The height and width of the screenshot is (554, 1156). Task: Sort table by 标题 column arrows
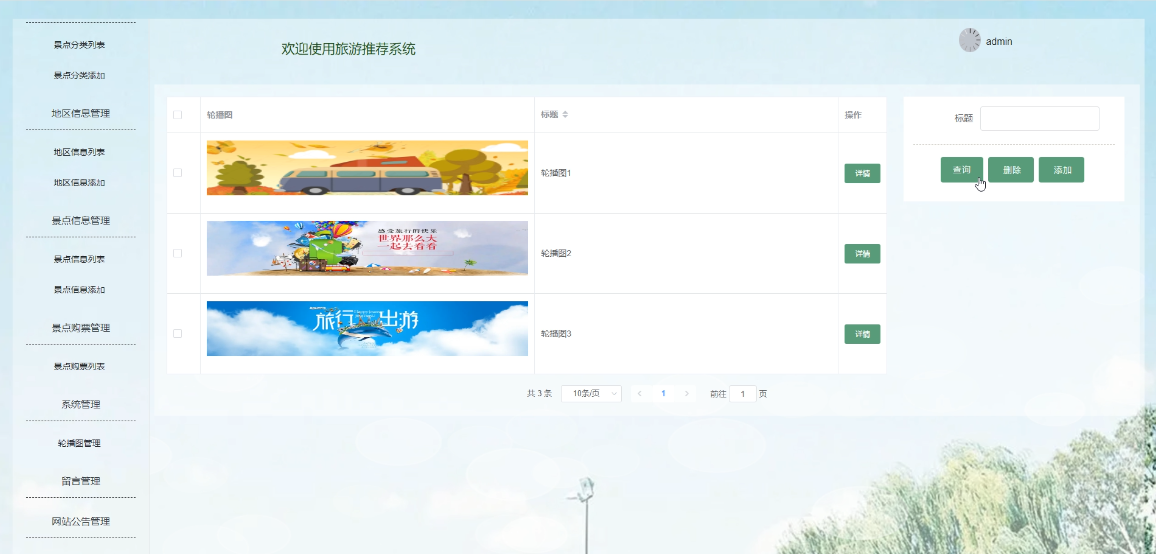565,115
